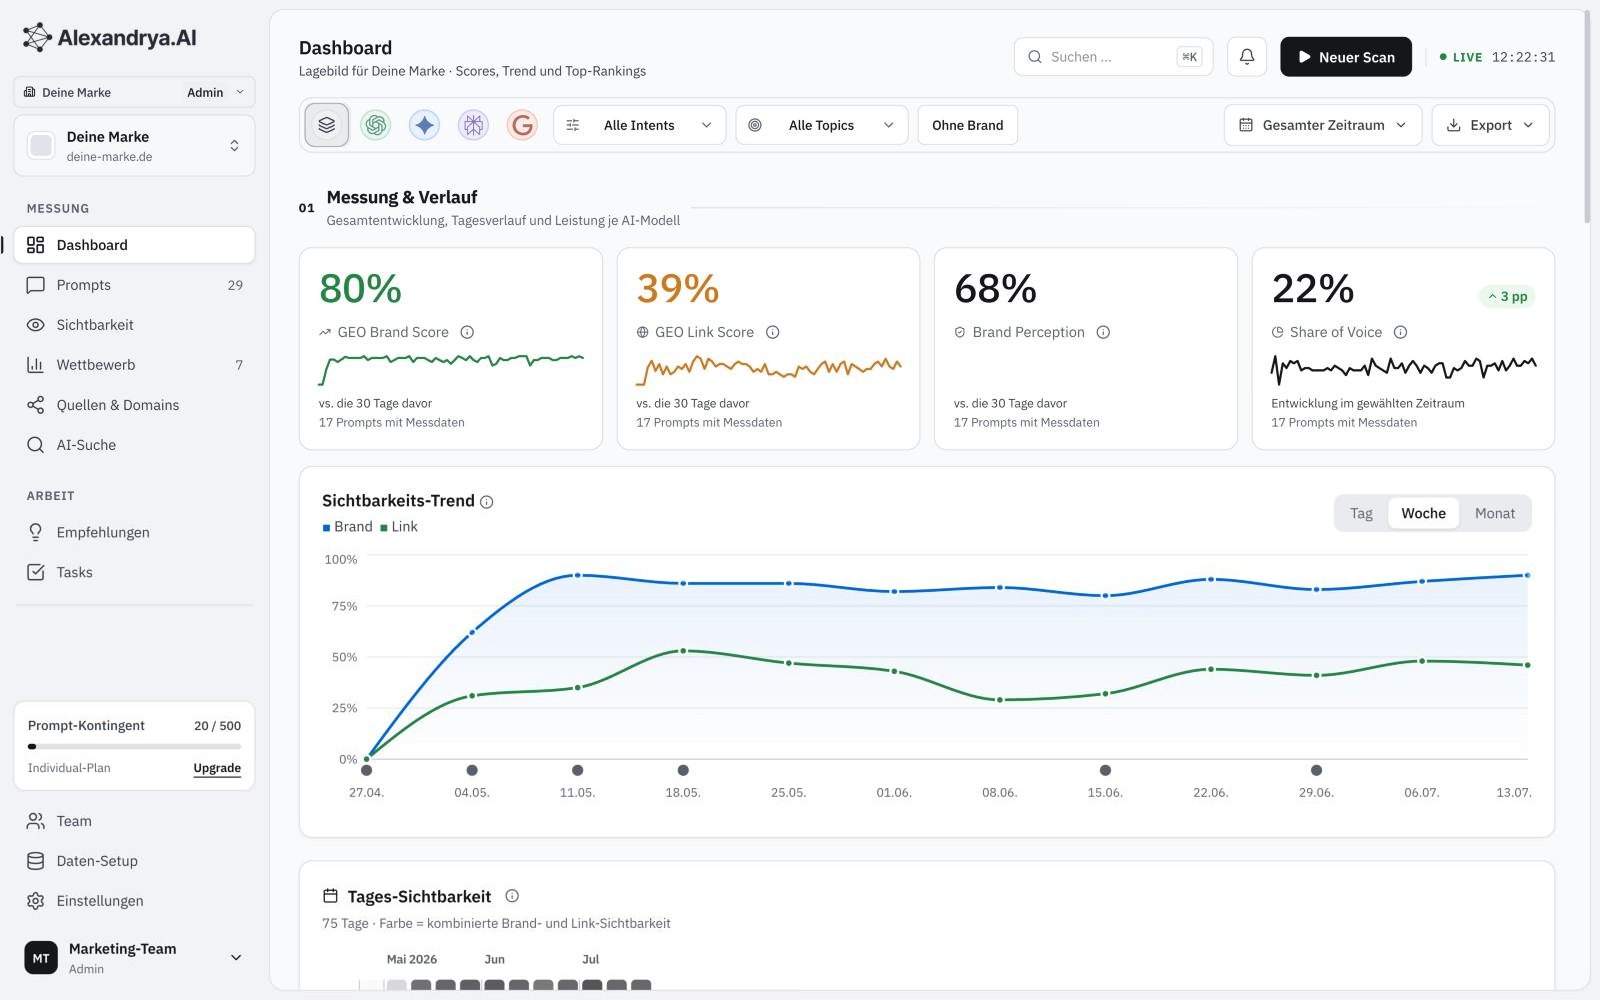This screenshot has height=1000, width=1600.
Task: Click the MT avatar badge
Action: pyautogui.click(x=41, y=958)
